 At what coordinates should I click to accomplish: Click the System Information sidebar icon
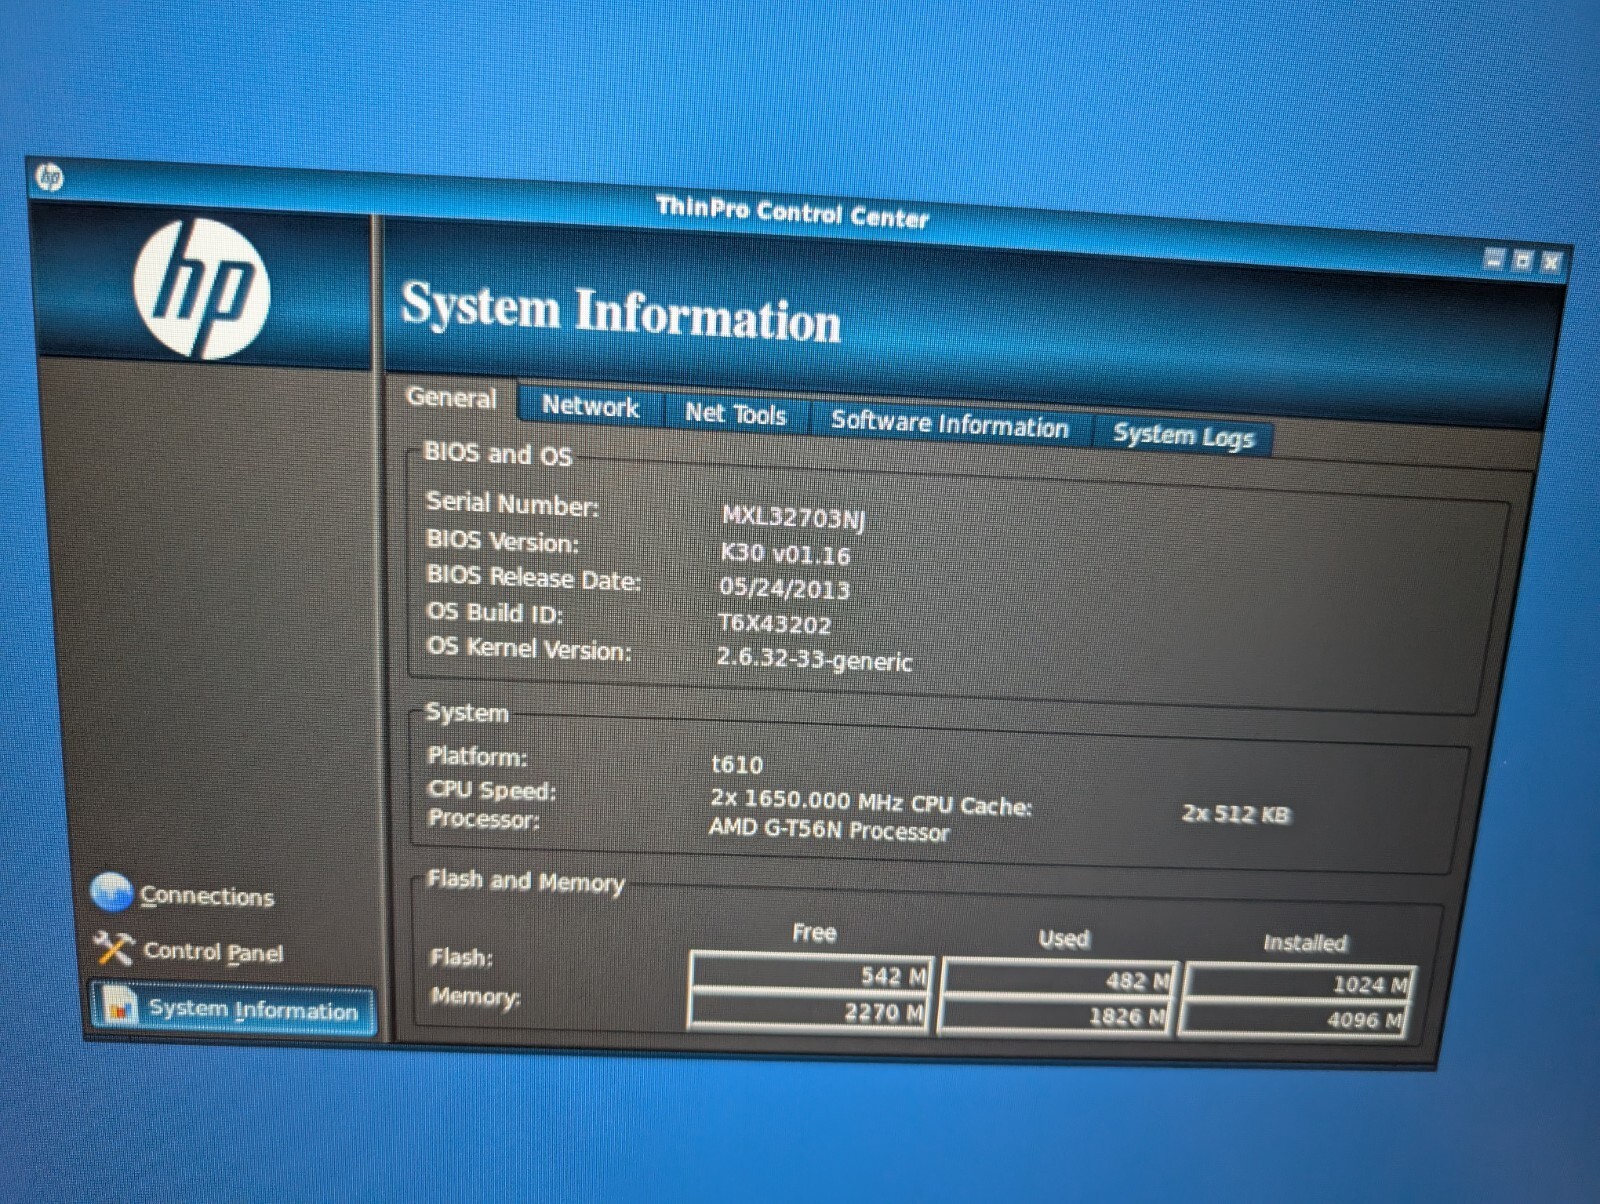(121, 1005)
